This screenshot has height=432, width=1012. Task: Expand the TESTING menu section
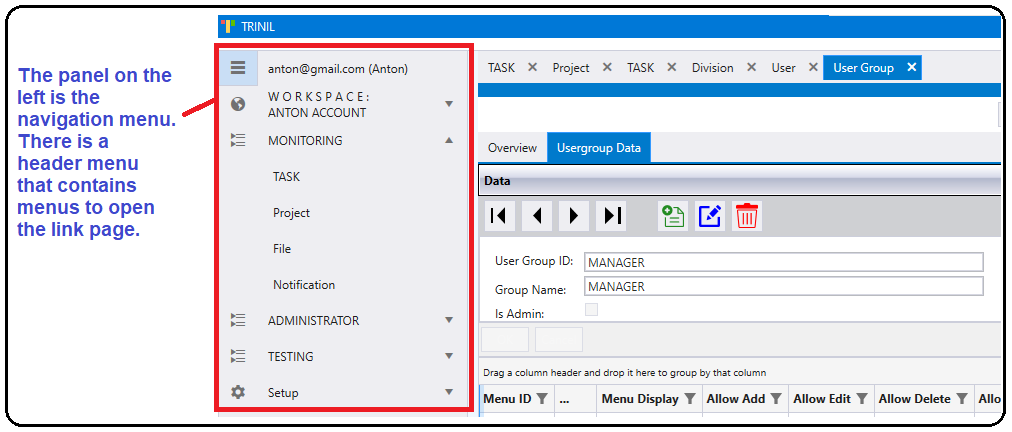coord(449,357)
